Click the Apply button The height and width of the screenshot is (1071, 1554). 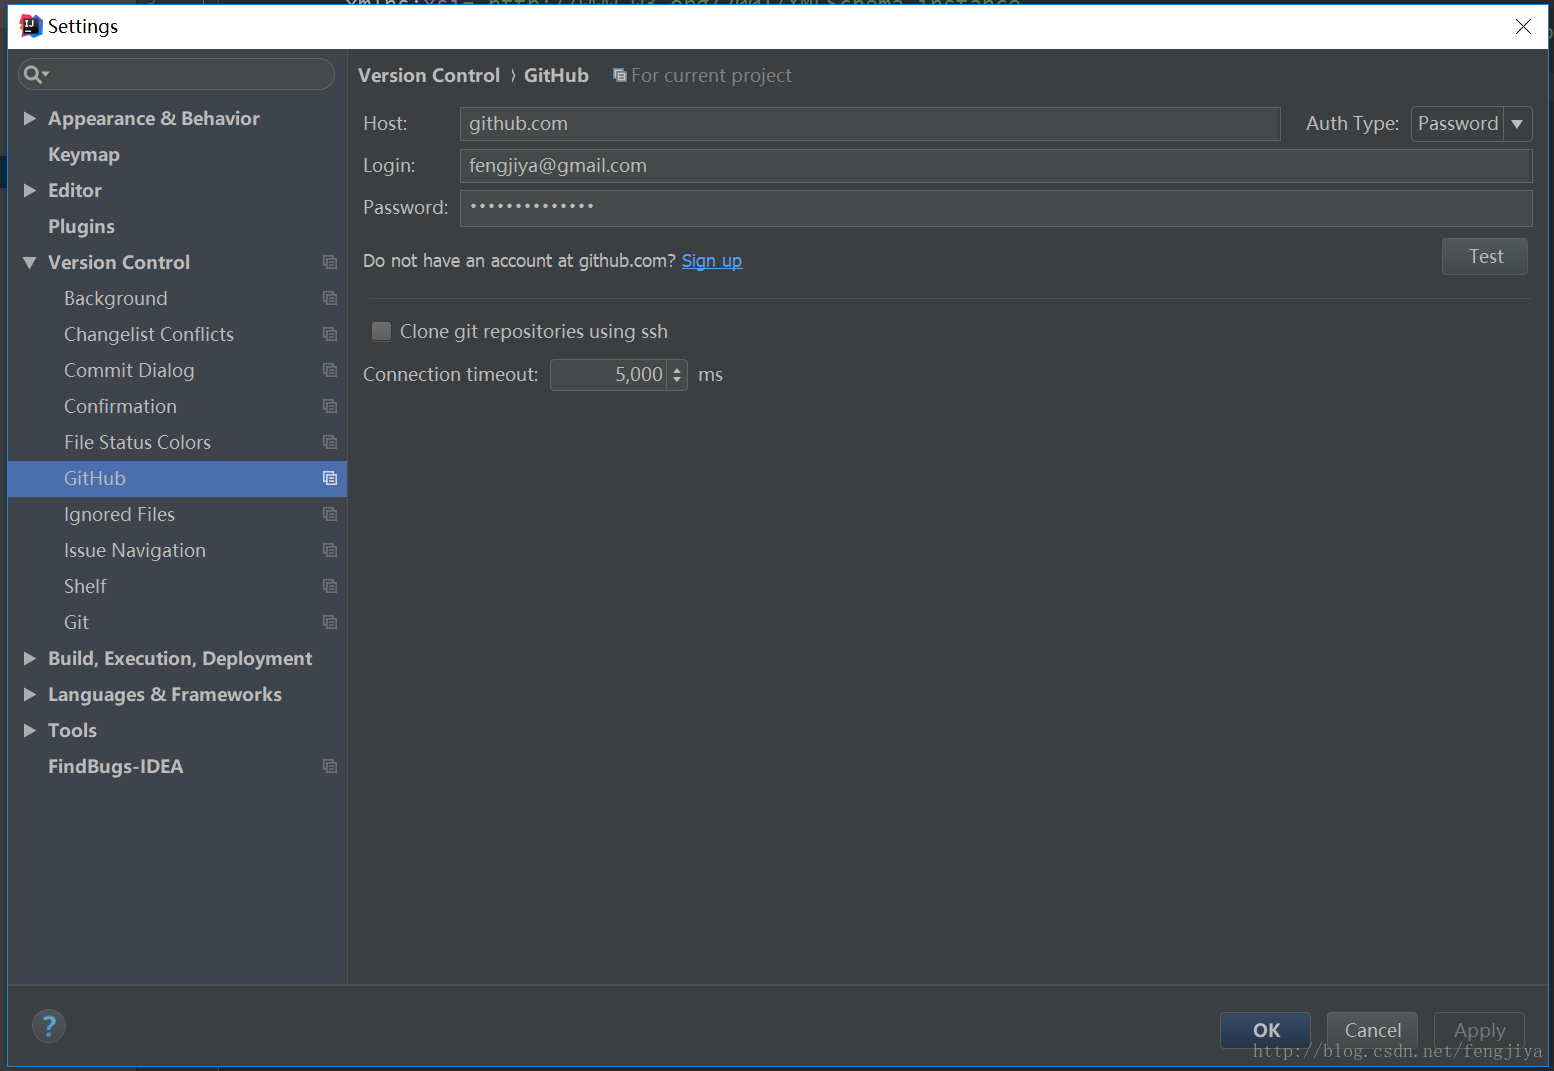coord(1479,1030)
